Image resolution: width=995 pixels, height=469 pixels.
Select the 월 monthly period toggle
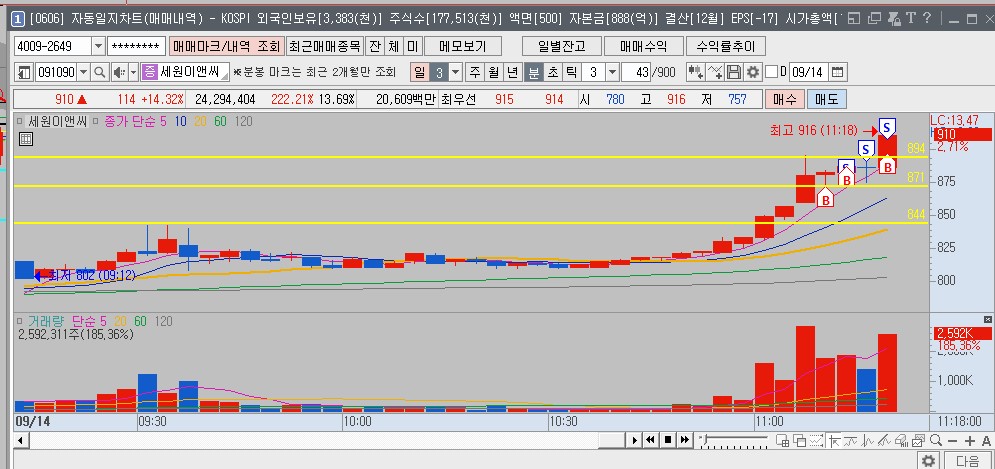coord(493,72)
